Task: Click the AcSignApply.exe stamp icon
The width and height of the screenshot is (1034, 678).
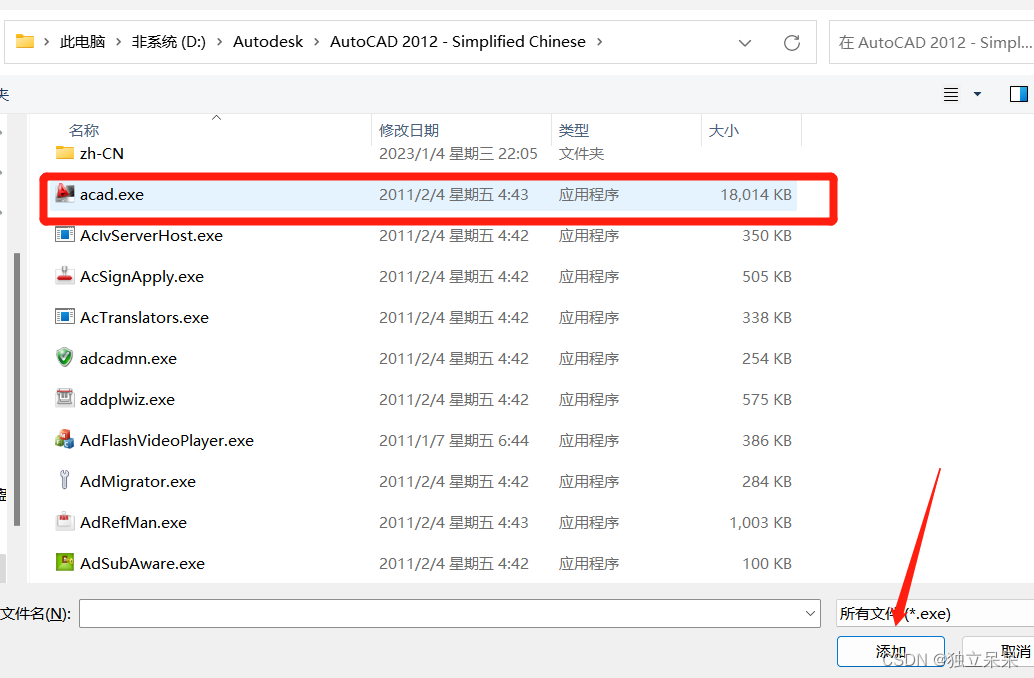Action: (x=65, y=276)
